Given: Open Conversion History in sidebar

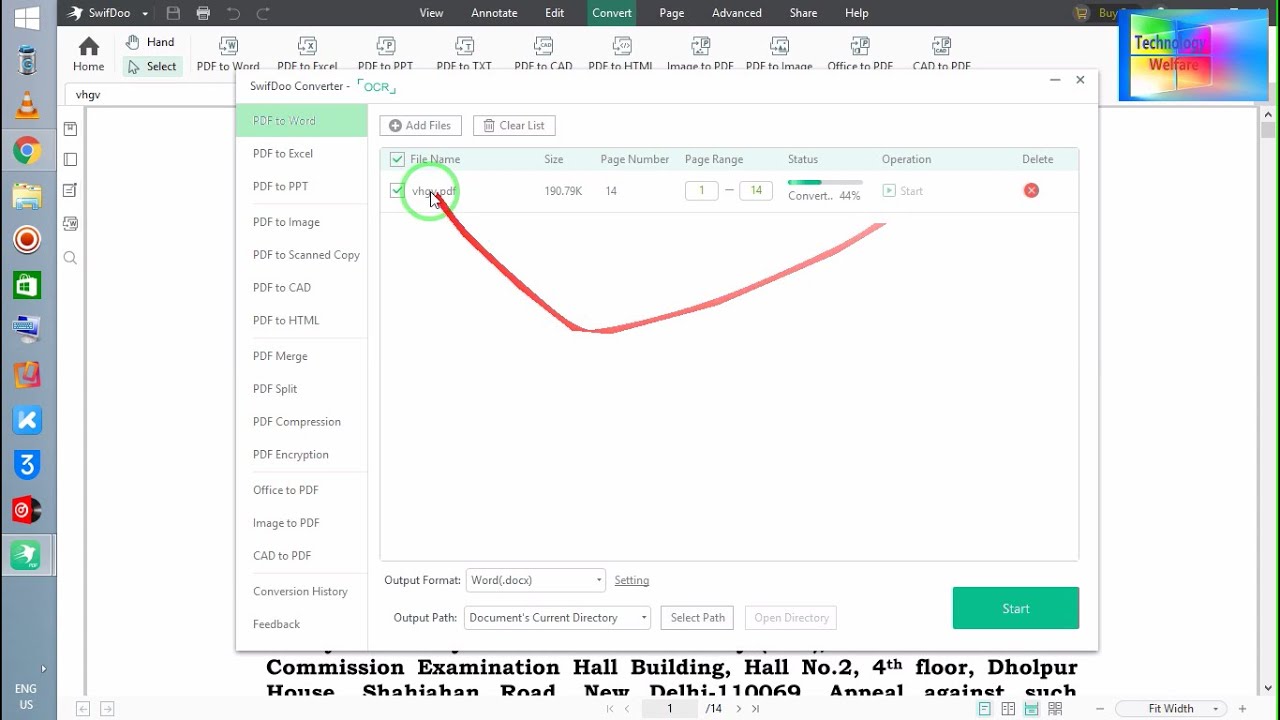Looking at the screenshot, I should 300,592.
